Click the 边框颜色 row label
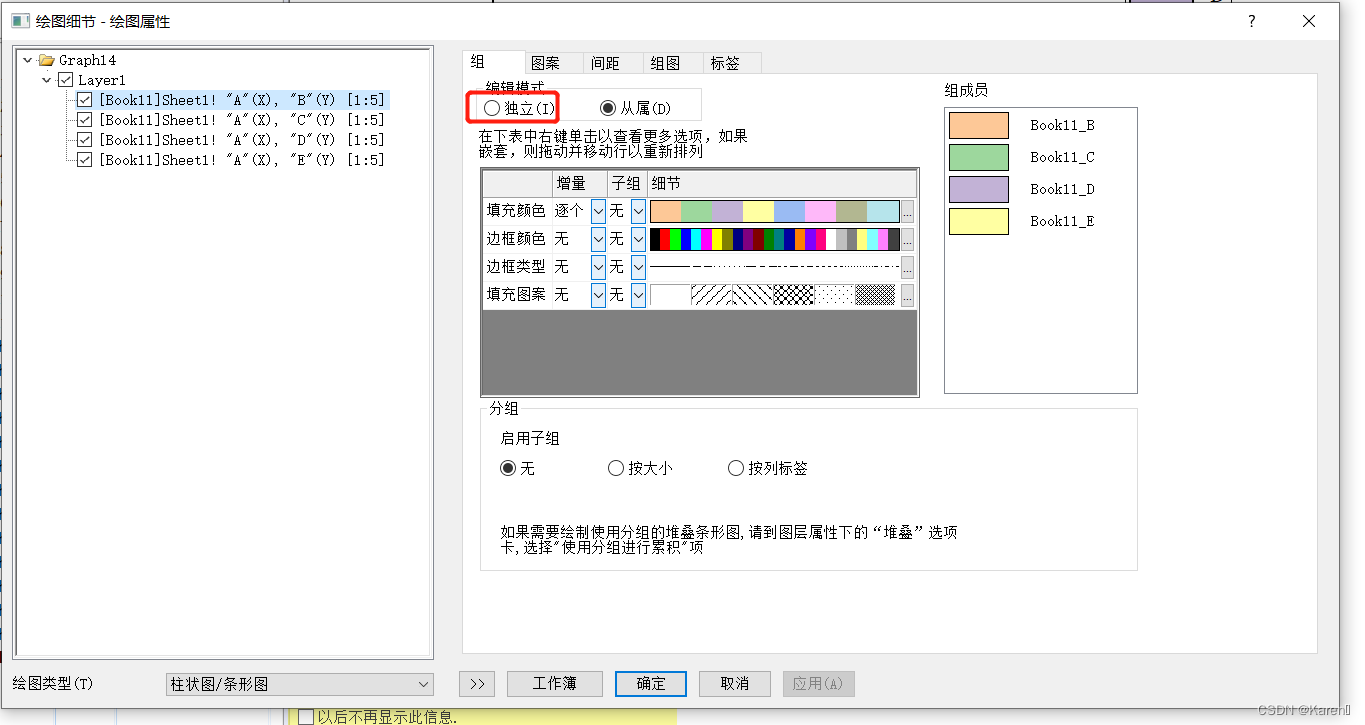1365x725 pixels. [x=516, y=239]
